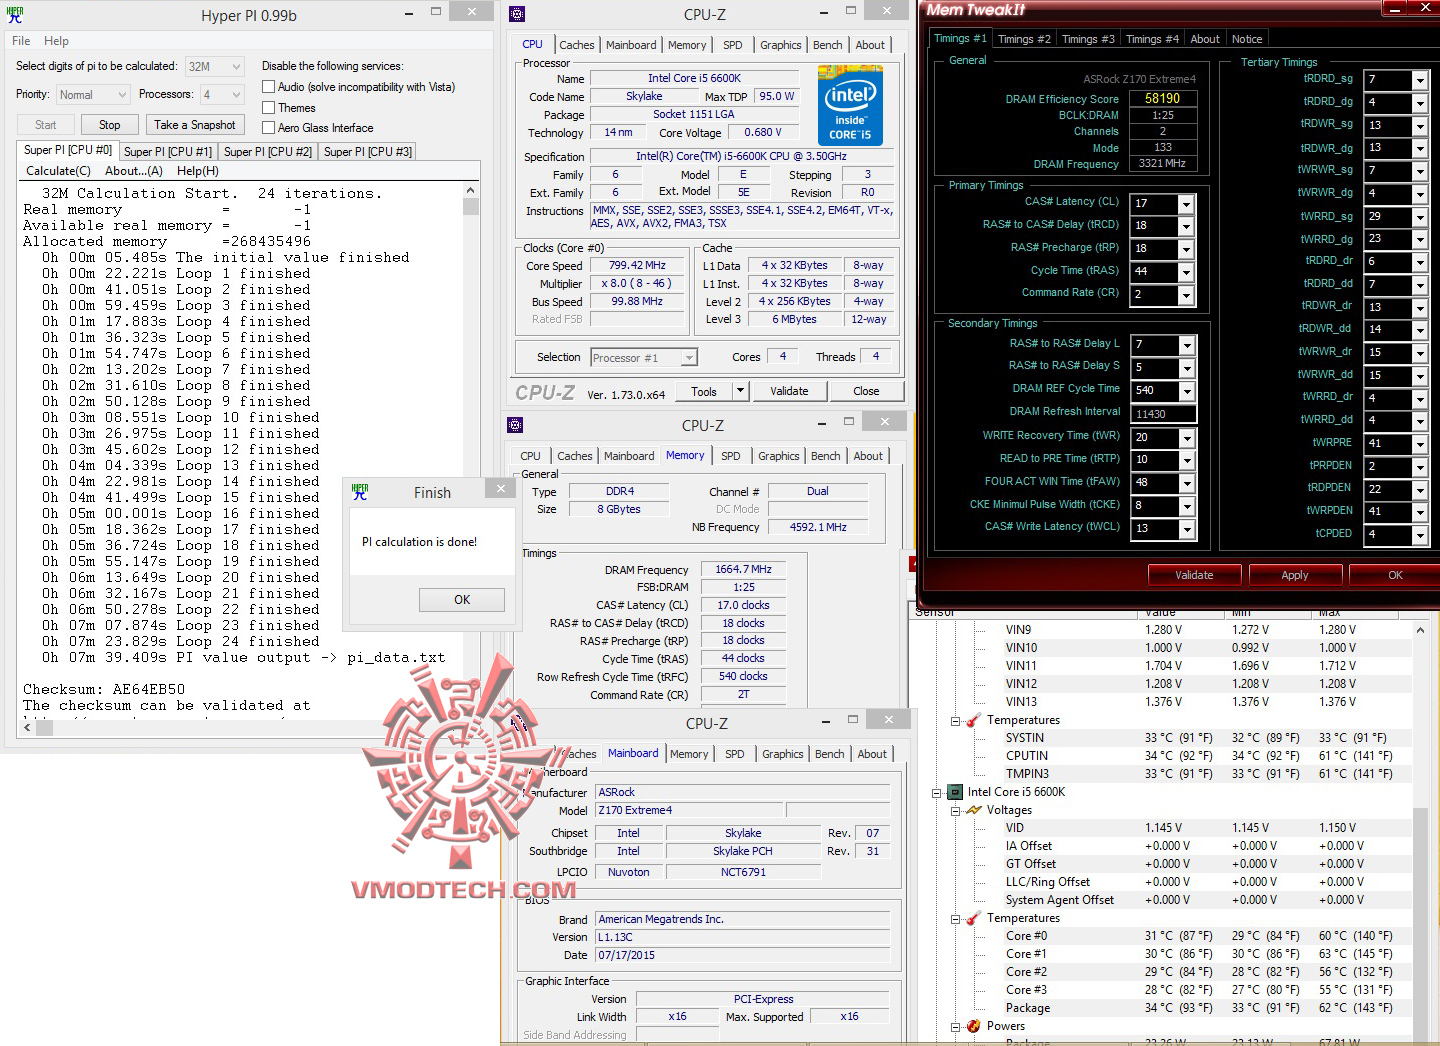1440x1046 pixels.
Task: Click the Intel Core i5 logo badge
Action: pos(850,104)
